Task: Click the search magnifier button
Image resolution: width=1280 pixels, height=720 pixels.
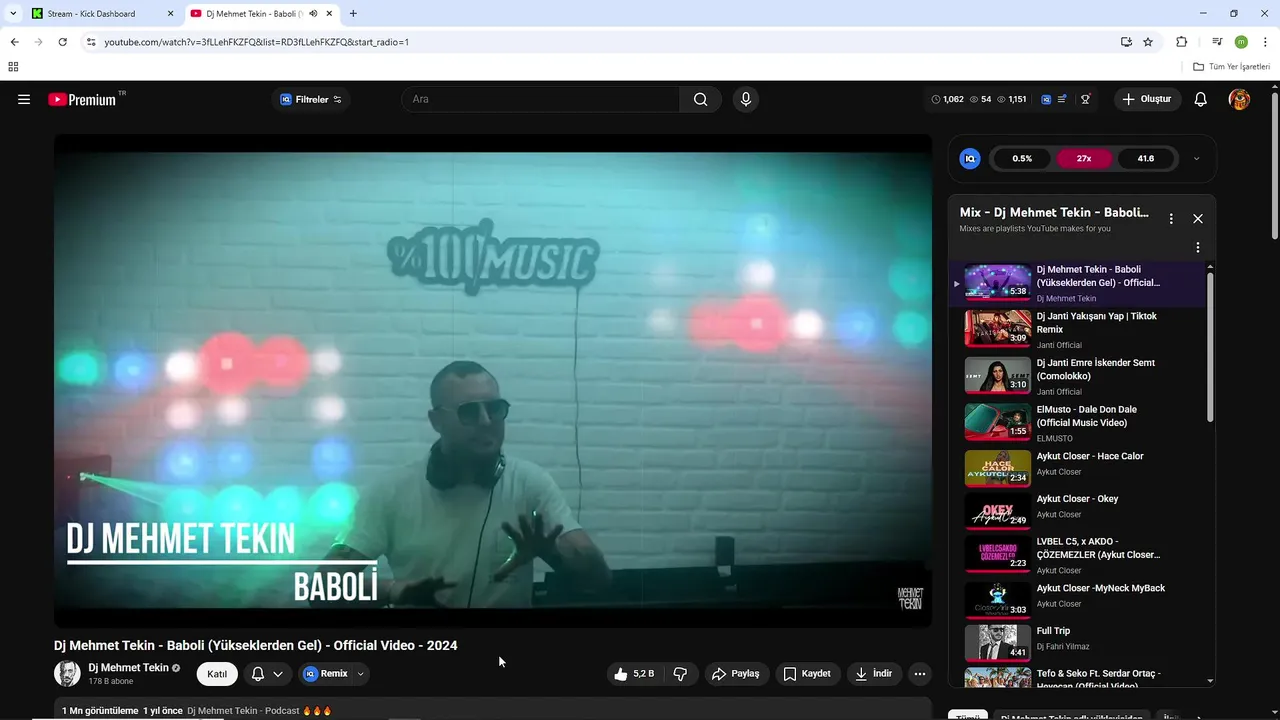Action: (x=700, y=99)
